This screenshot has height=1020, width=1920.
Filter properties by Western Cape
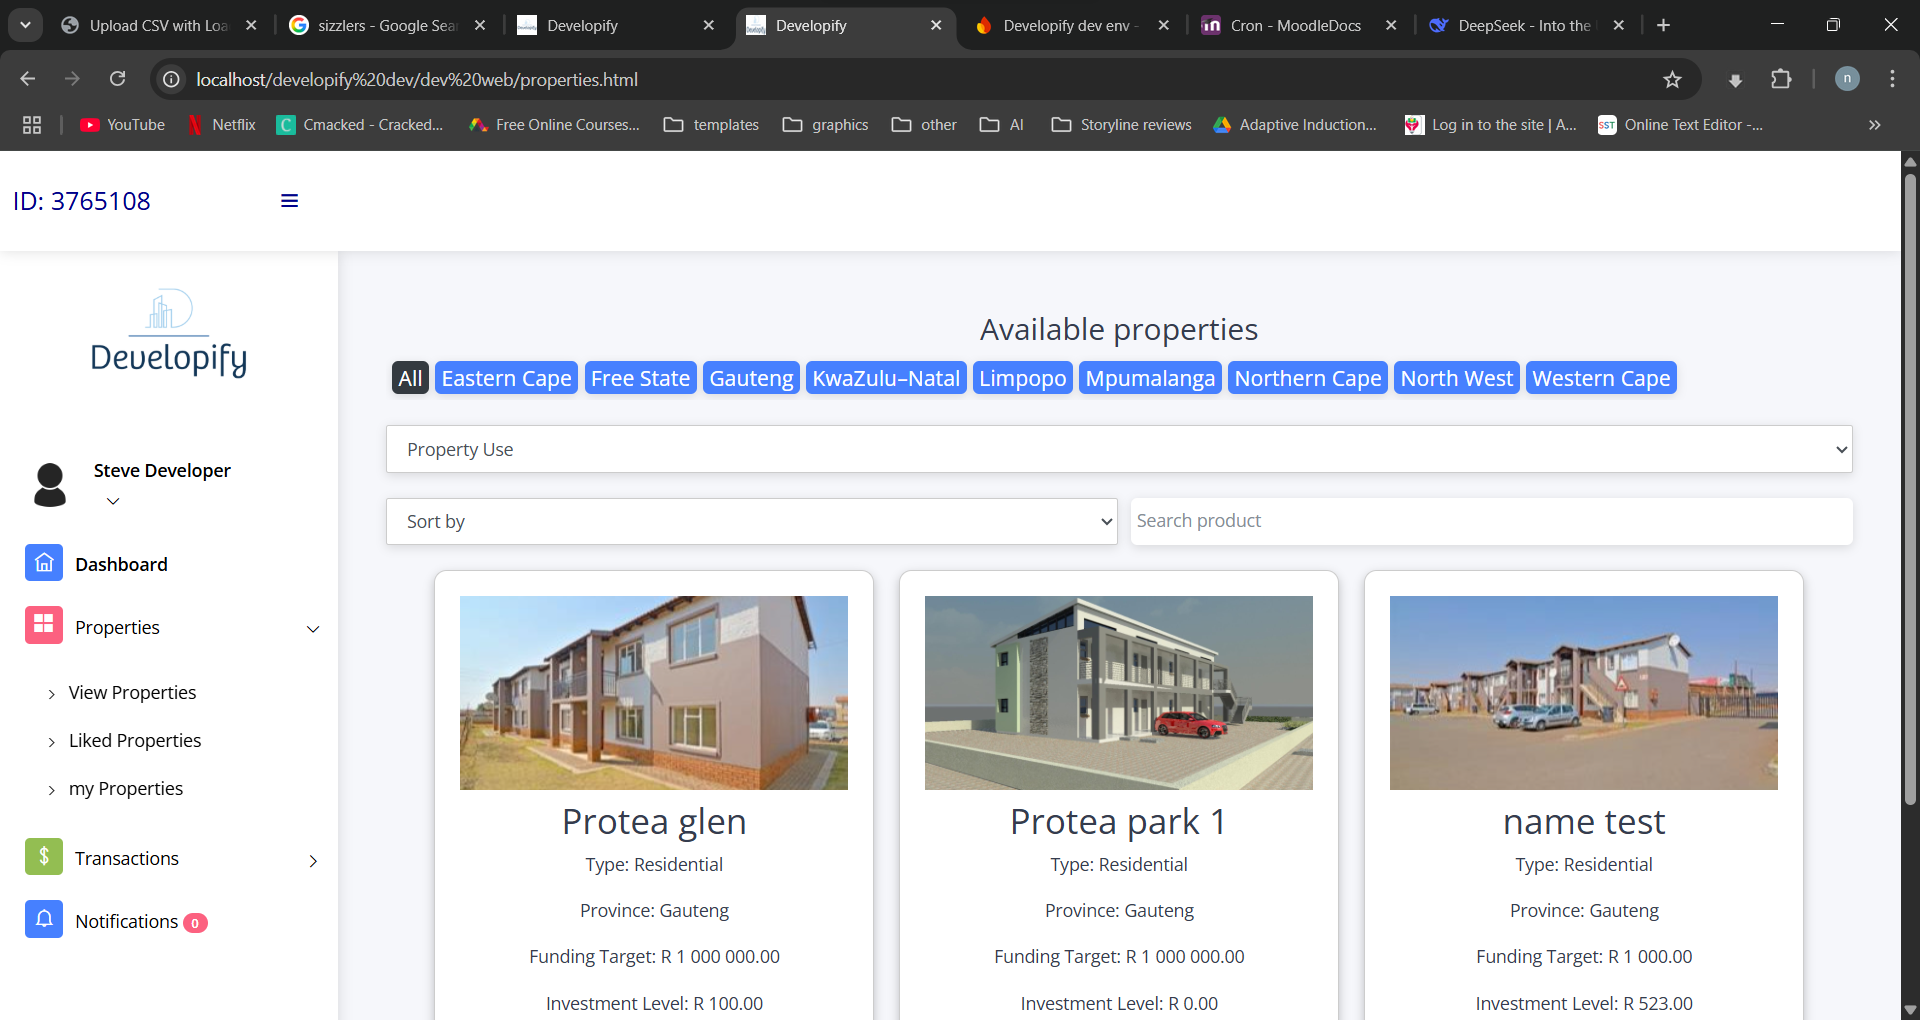point(1600,378)
